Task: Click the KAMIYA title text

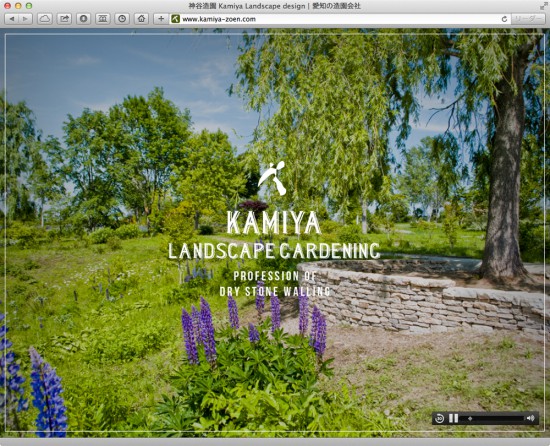Action: [x=274, y=222]
